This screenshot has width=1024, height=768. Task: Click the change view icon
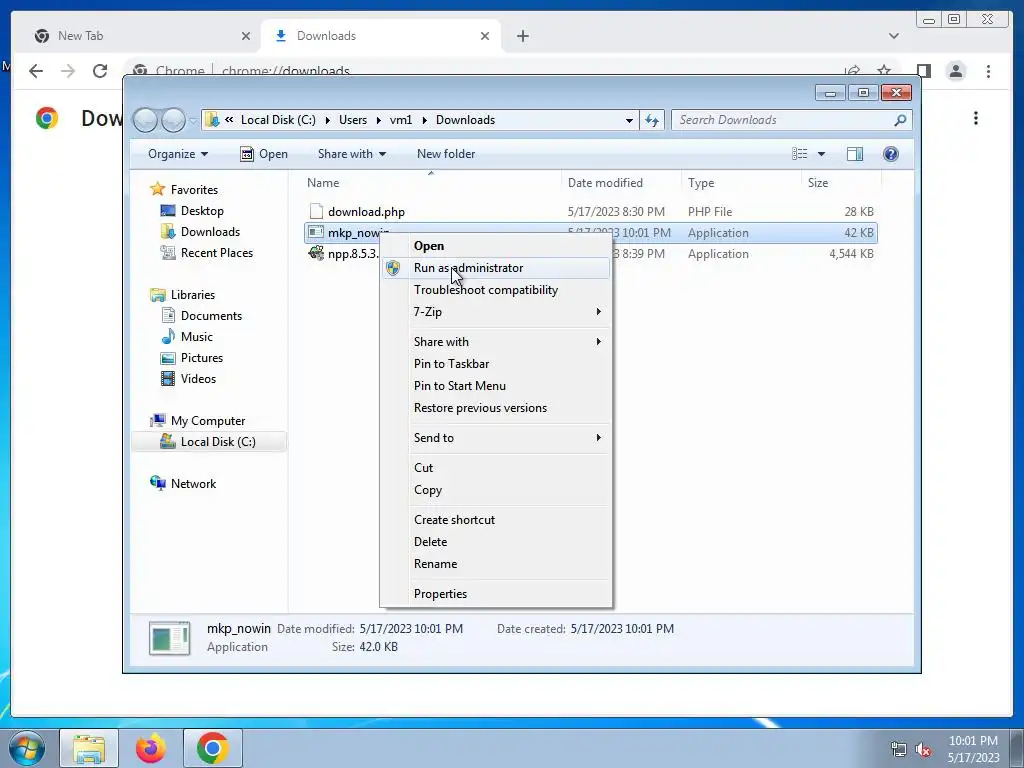(x=799, y=154)
